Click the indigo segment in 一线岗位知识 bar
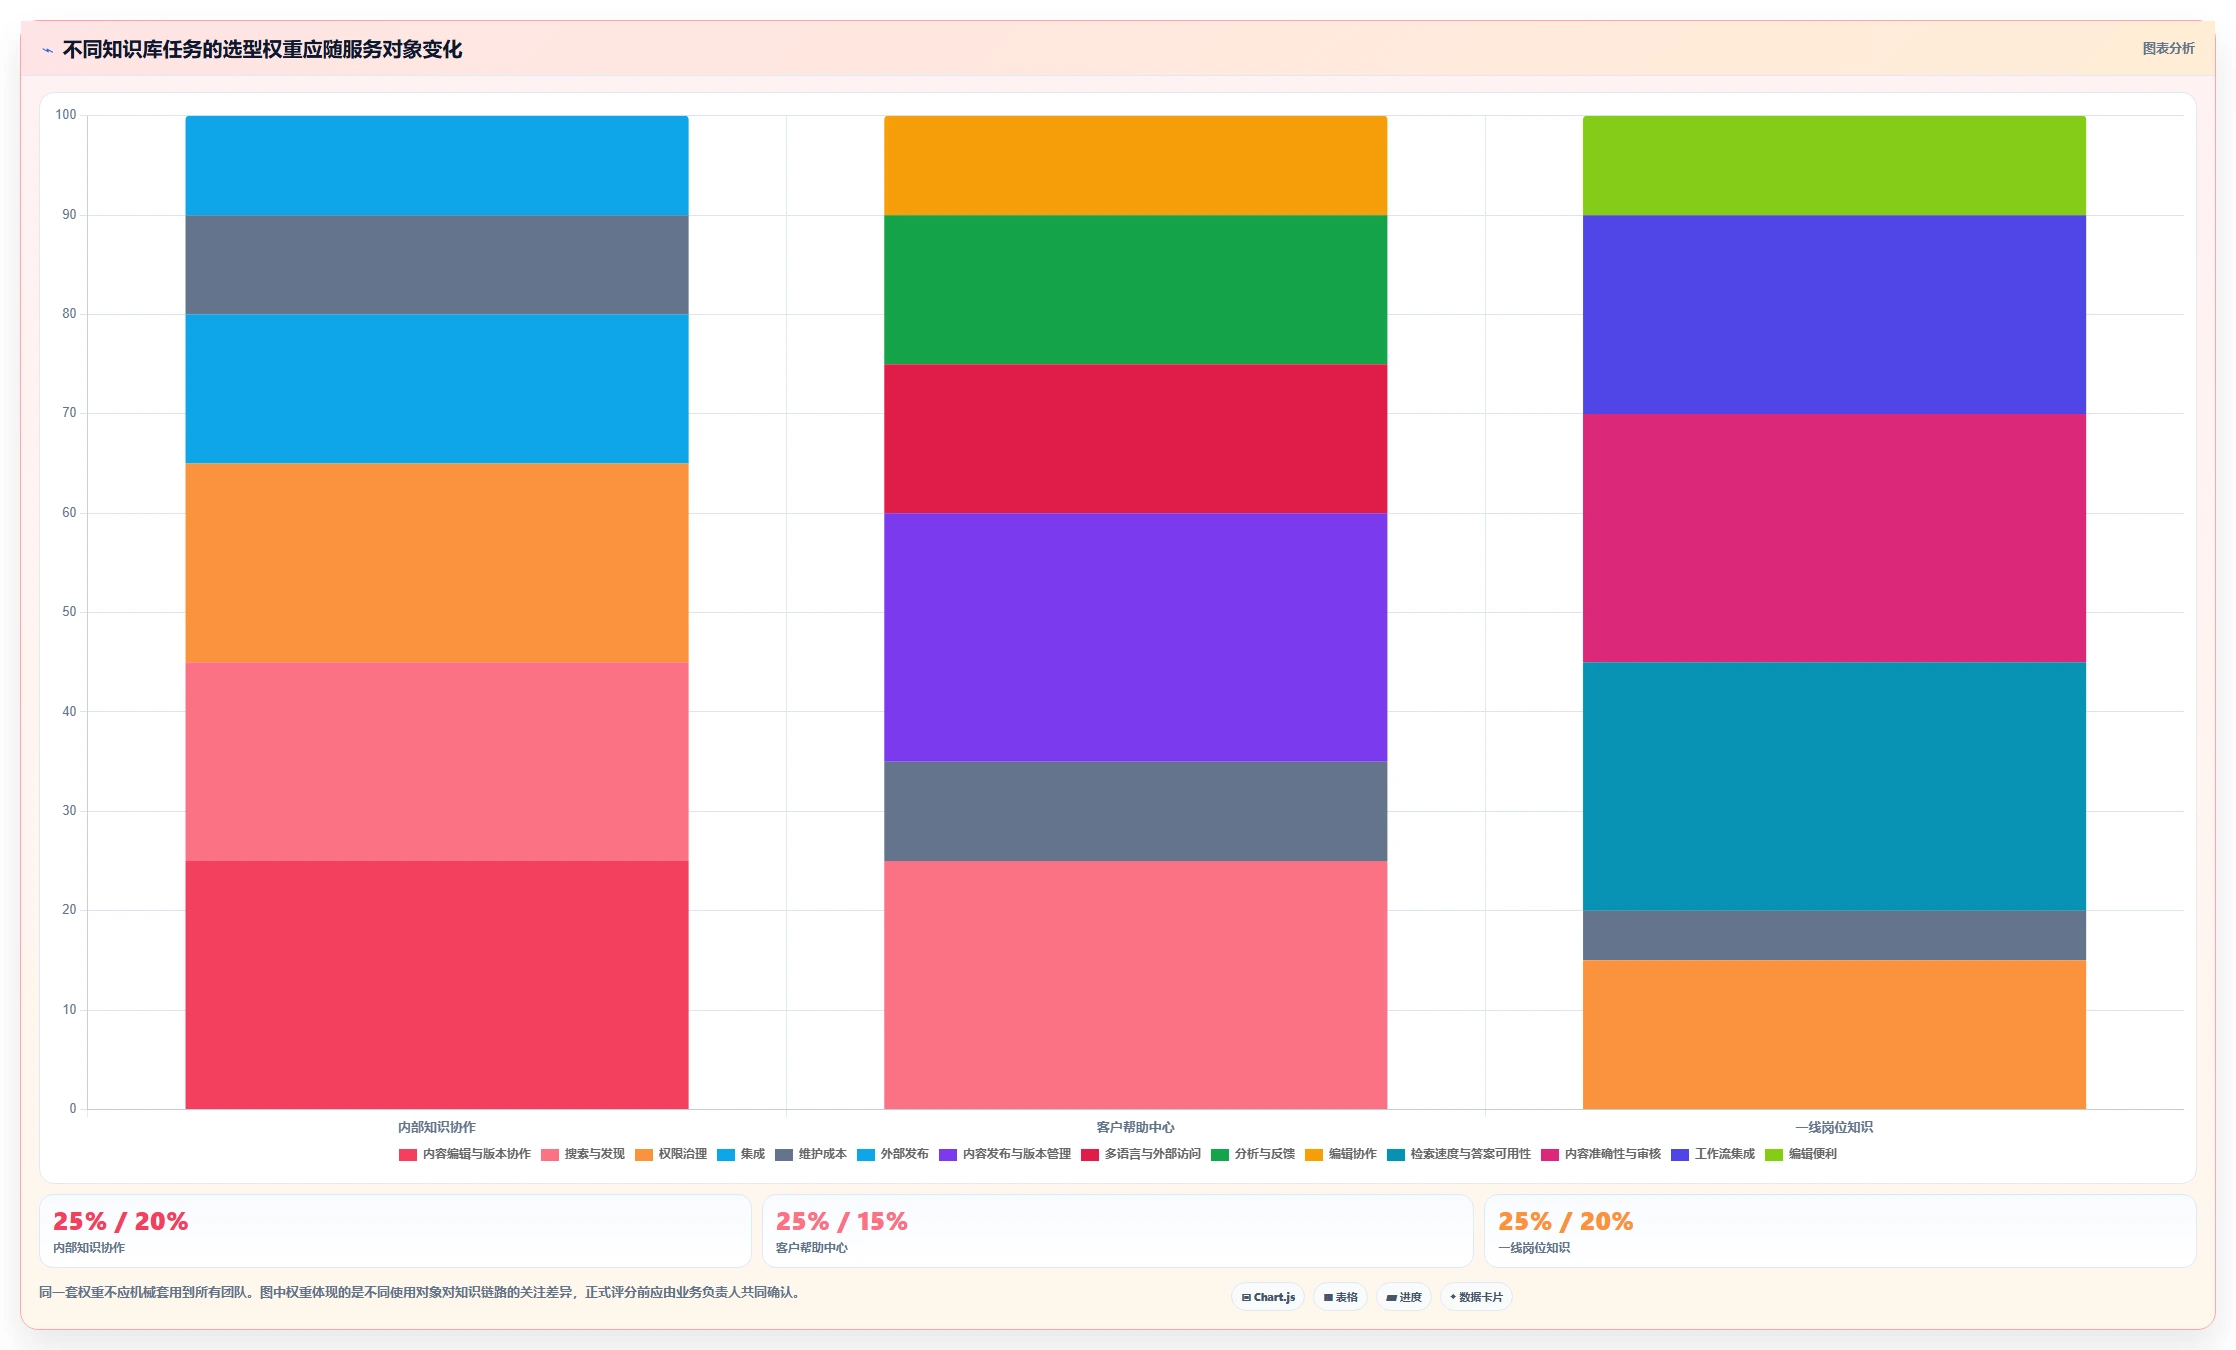Screen dimensions: 2236x1350 tap(1834, 315)
